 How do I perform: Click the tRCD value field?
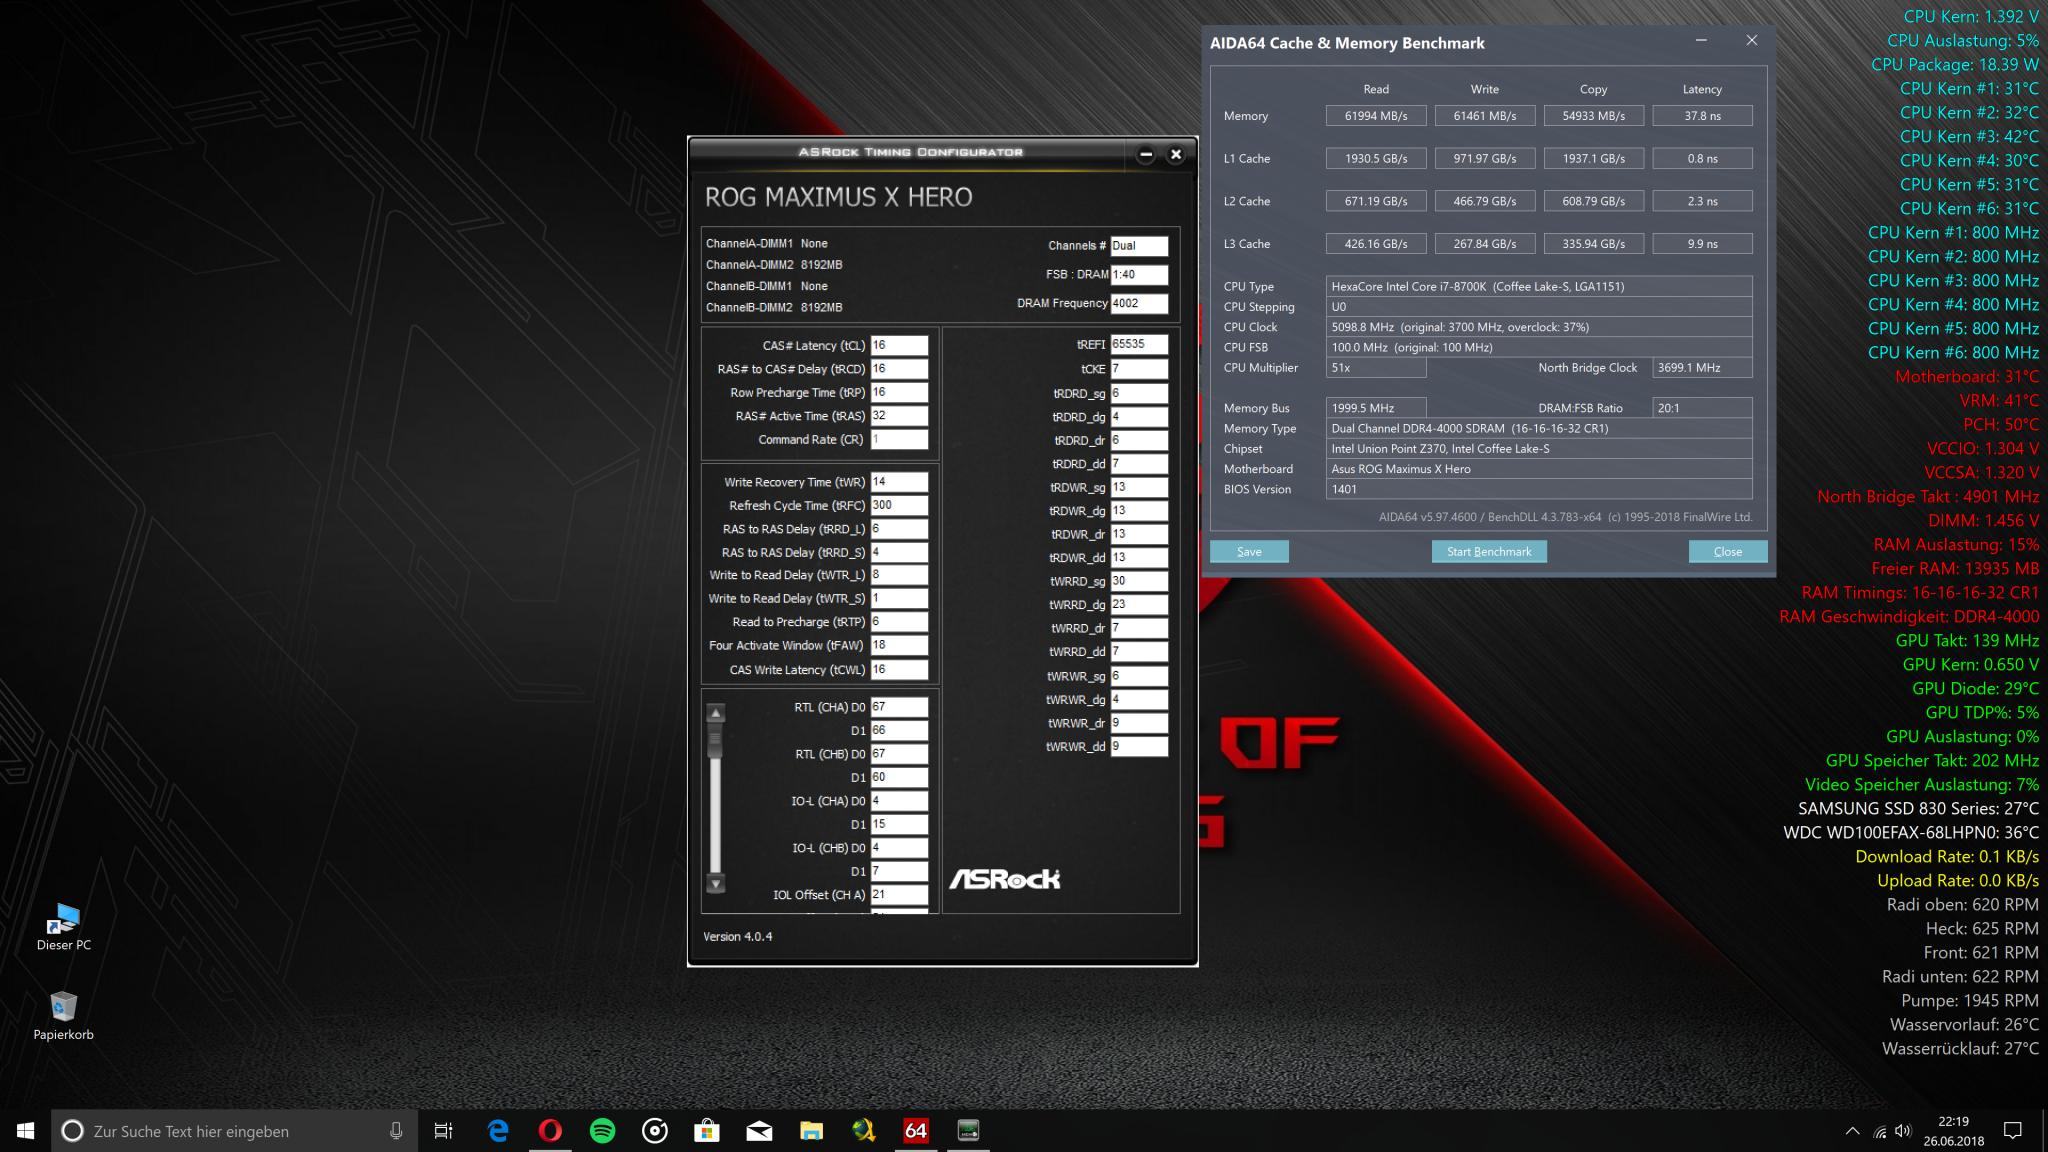(x=899, y=369)
